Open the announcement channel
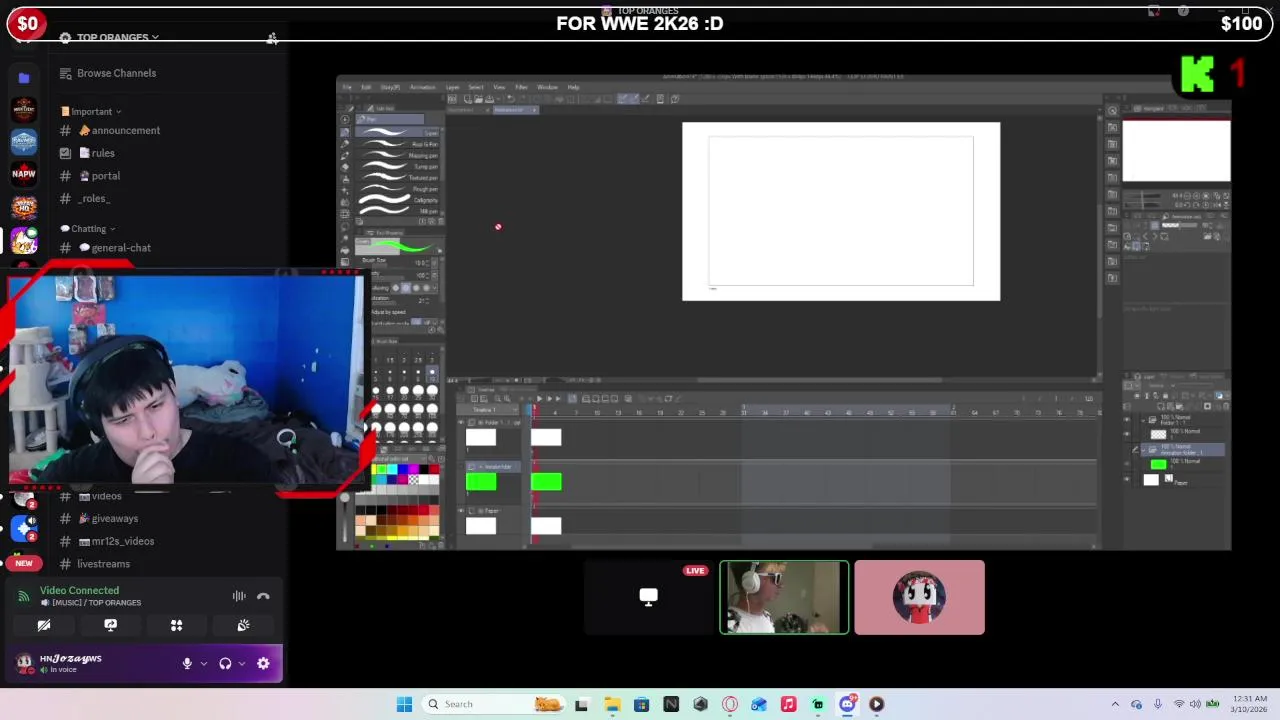Screen dimensions: 1280x720 125,131
